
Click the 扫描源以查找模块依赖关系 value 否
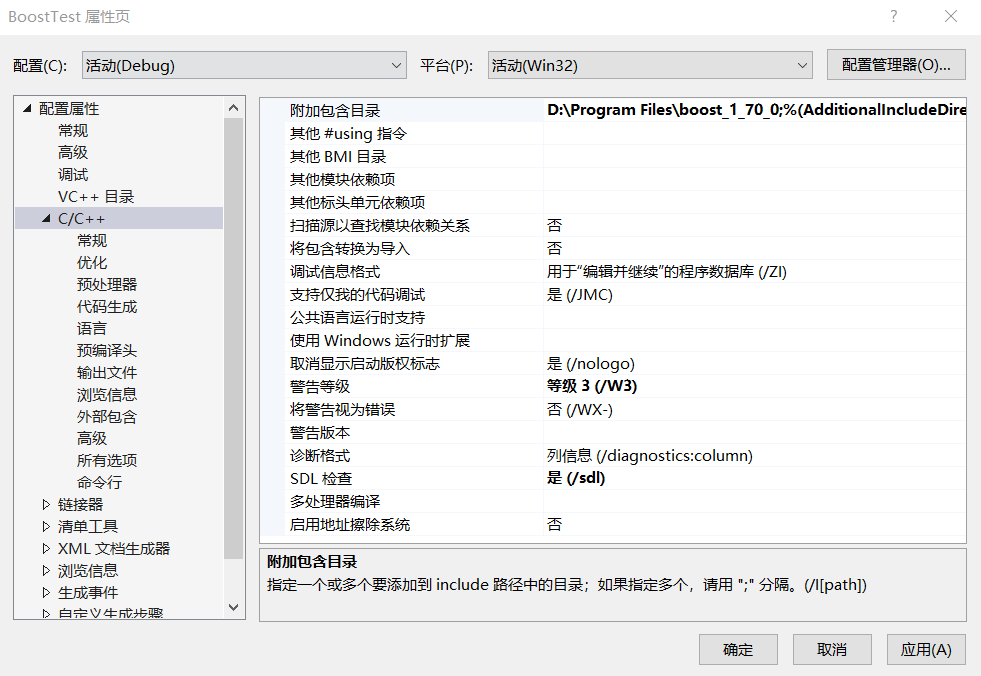554,225
